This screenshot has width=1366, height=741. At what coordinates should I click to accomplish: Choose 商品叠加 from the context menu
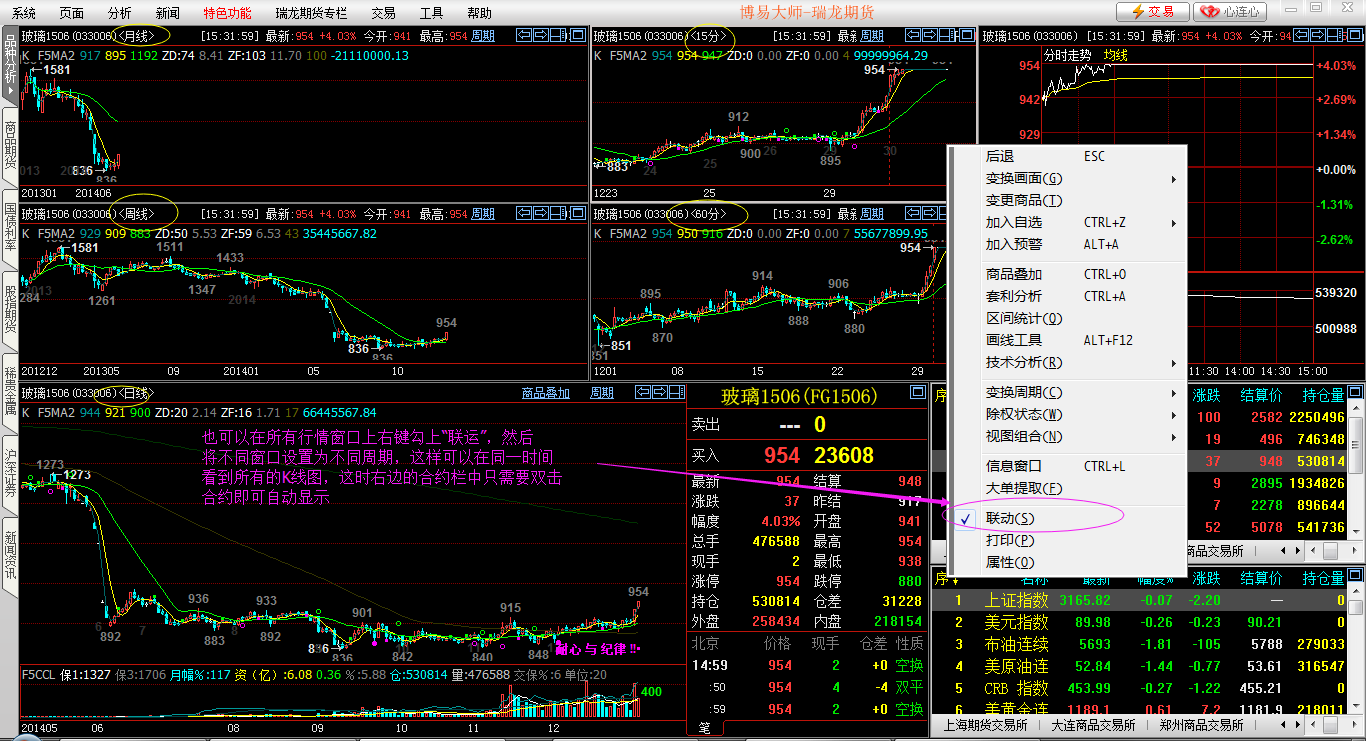pos(1014,274)
